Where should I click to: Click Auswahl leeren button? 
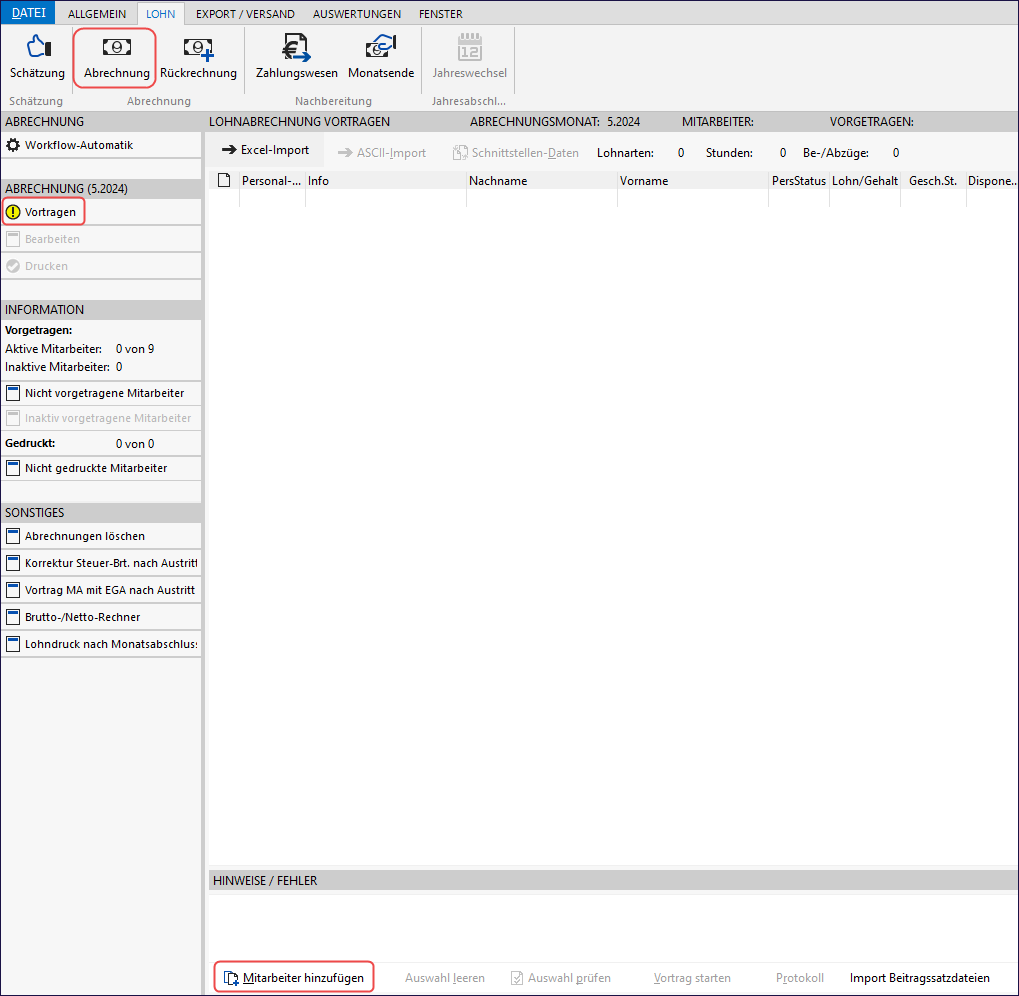(445, 978)
